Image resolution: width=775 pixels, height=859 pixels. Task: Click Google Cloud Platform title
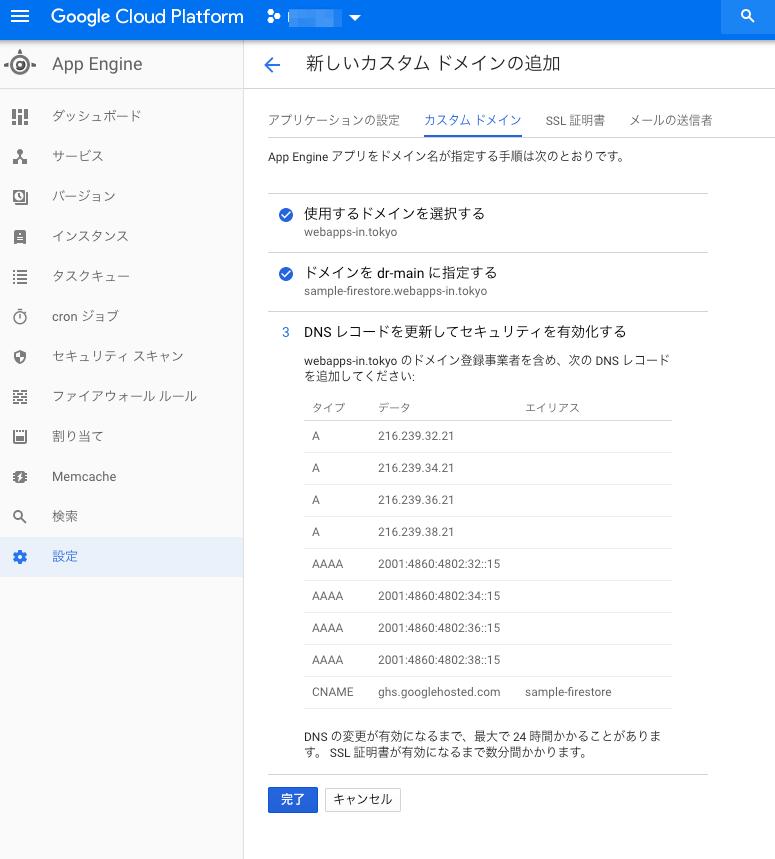[x=147, y=17]
